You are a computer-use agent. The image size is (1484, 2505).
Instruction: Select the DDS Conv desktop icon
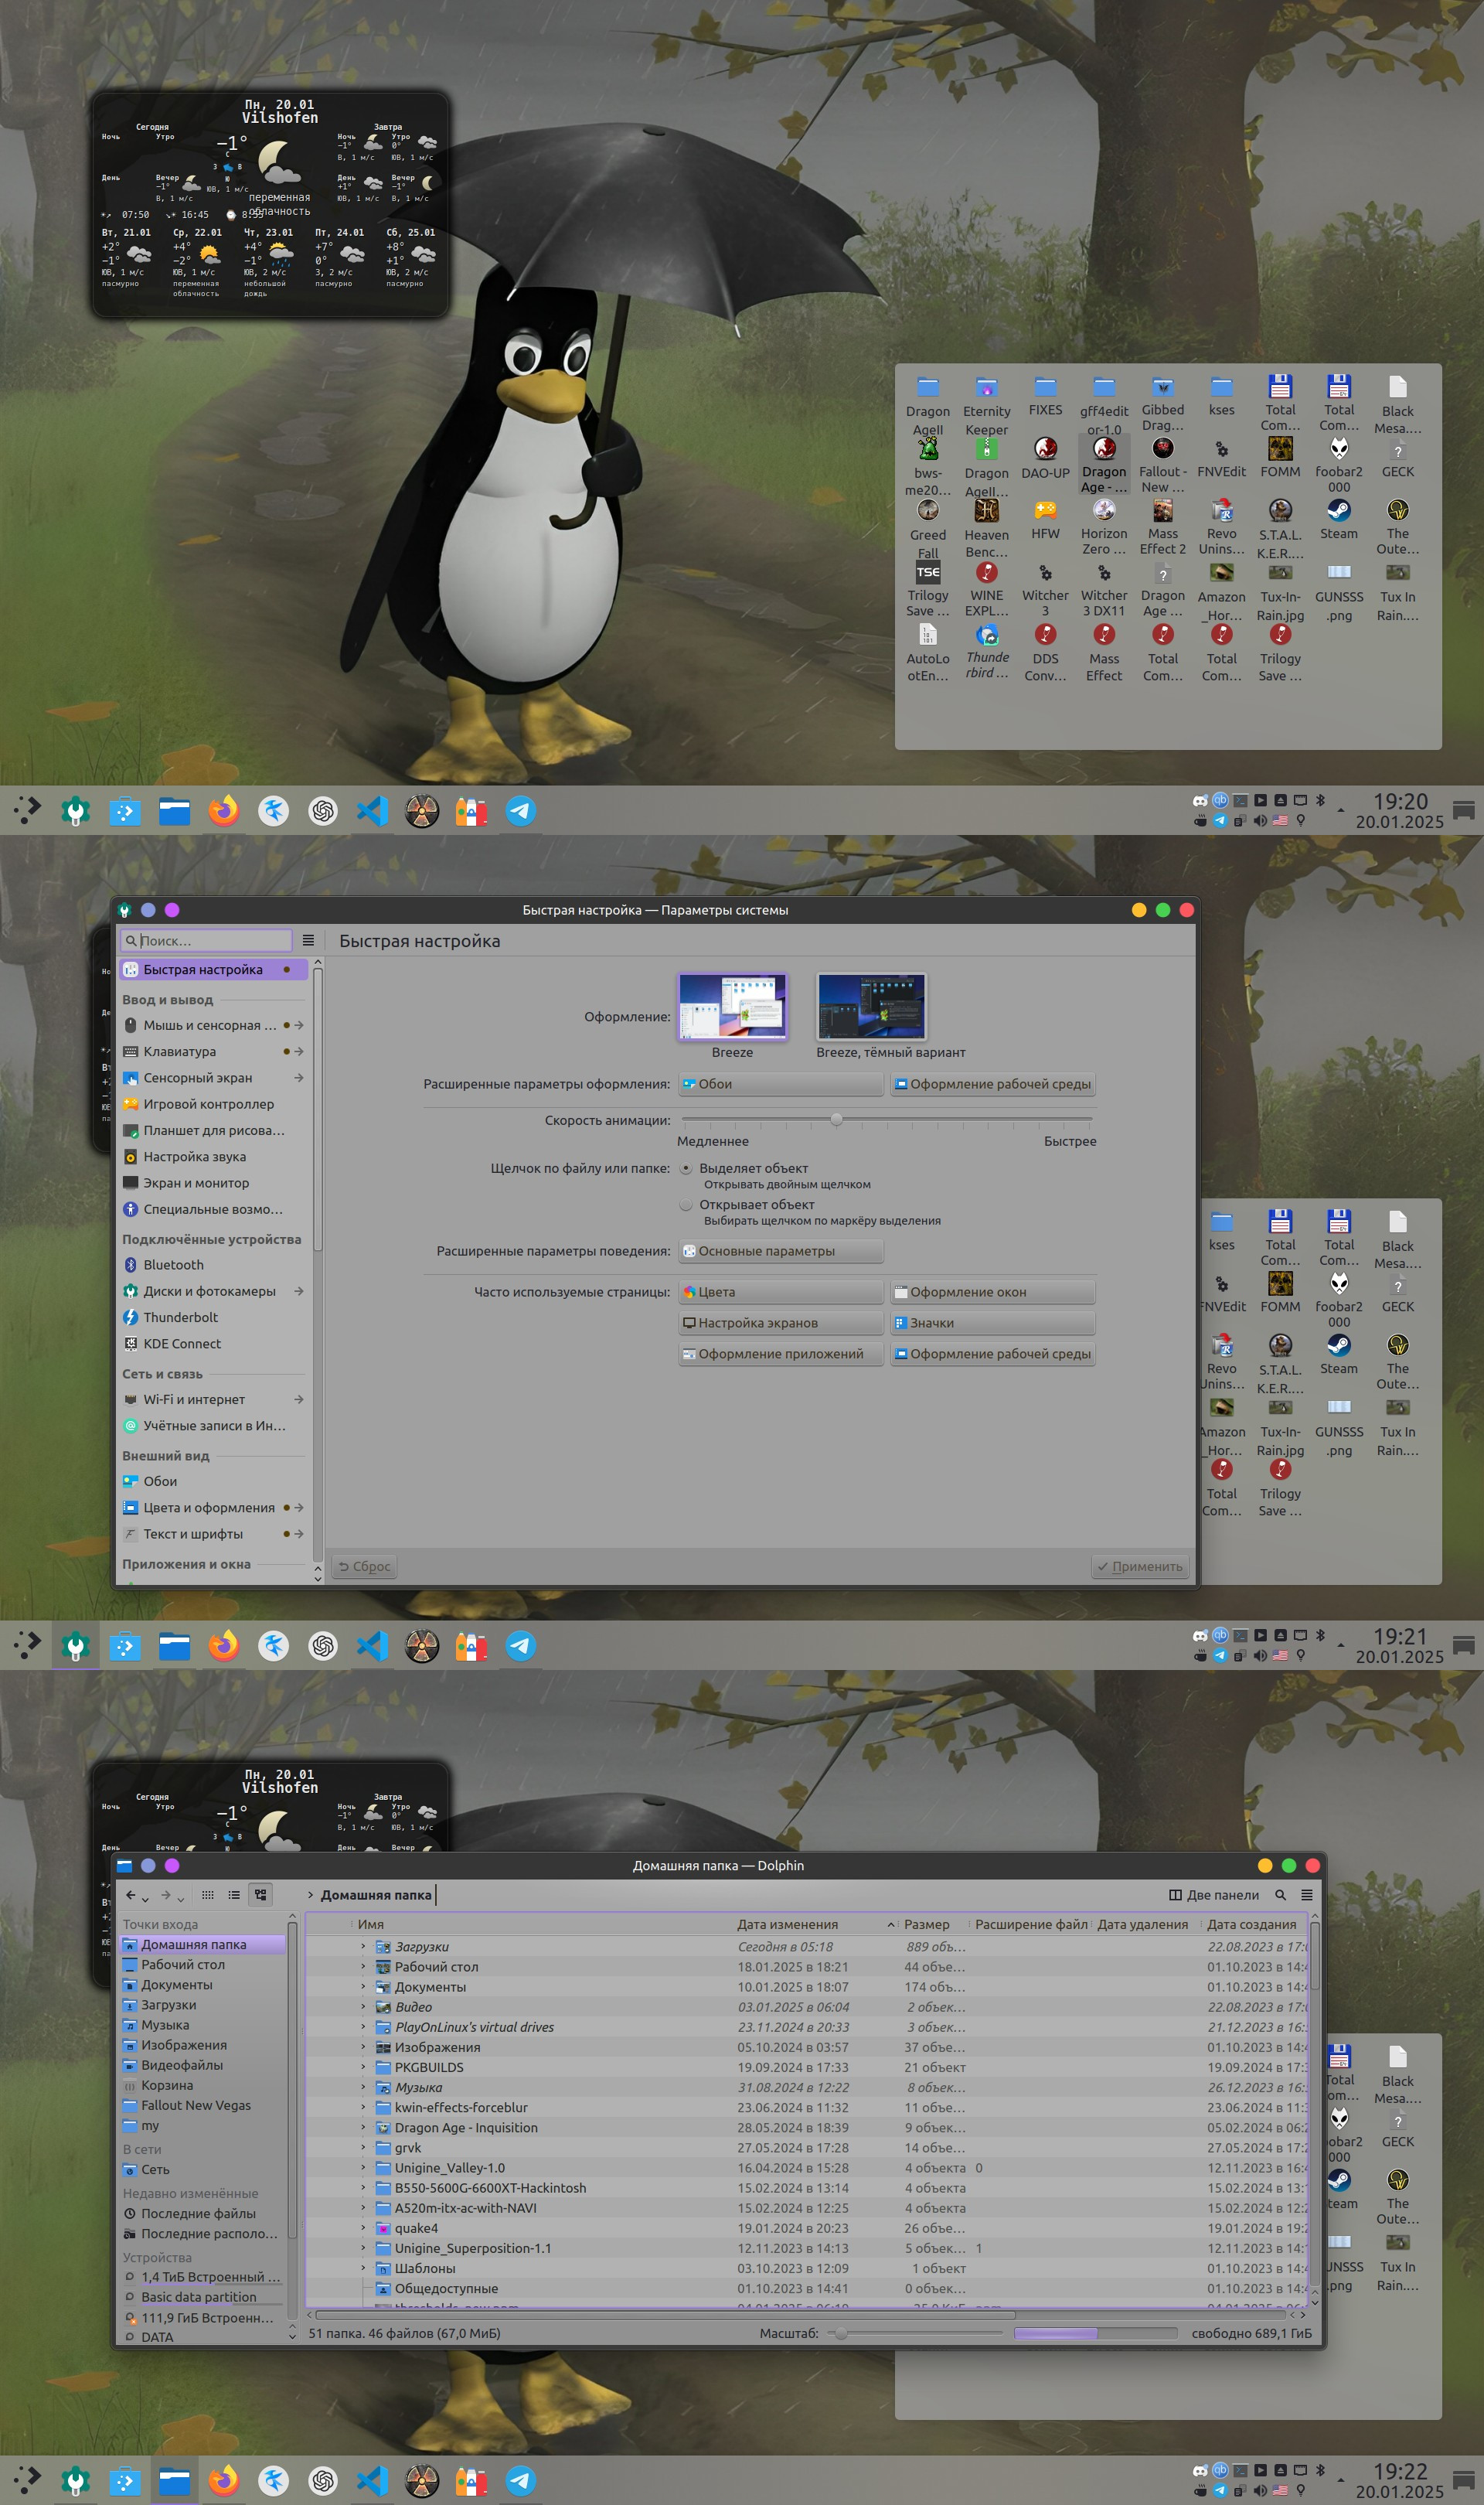tap(1045, 652)
